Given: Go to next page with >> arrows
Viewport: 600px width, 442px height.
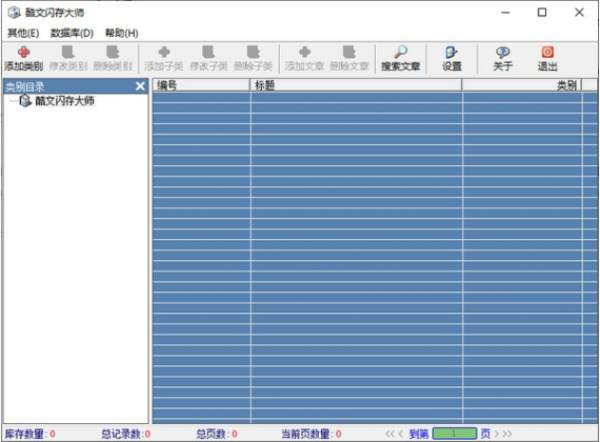Looking at the screenshot, I should point(506,434).
